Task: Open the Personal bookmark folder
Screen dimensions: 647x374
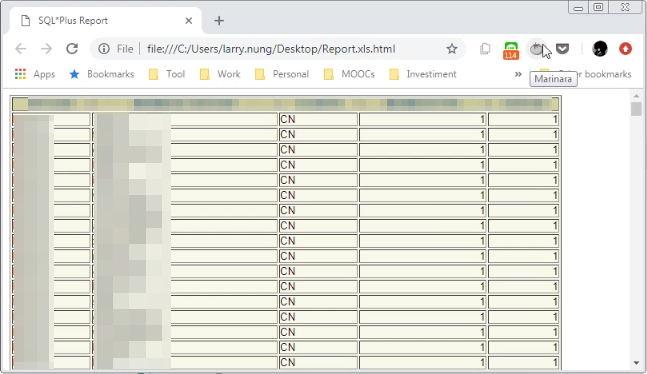Action: (282, 74)
